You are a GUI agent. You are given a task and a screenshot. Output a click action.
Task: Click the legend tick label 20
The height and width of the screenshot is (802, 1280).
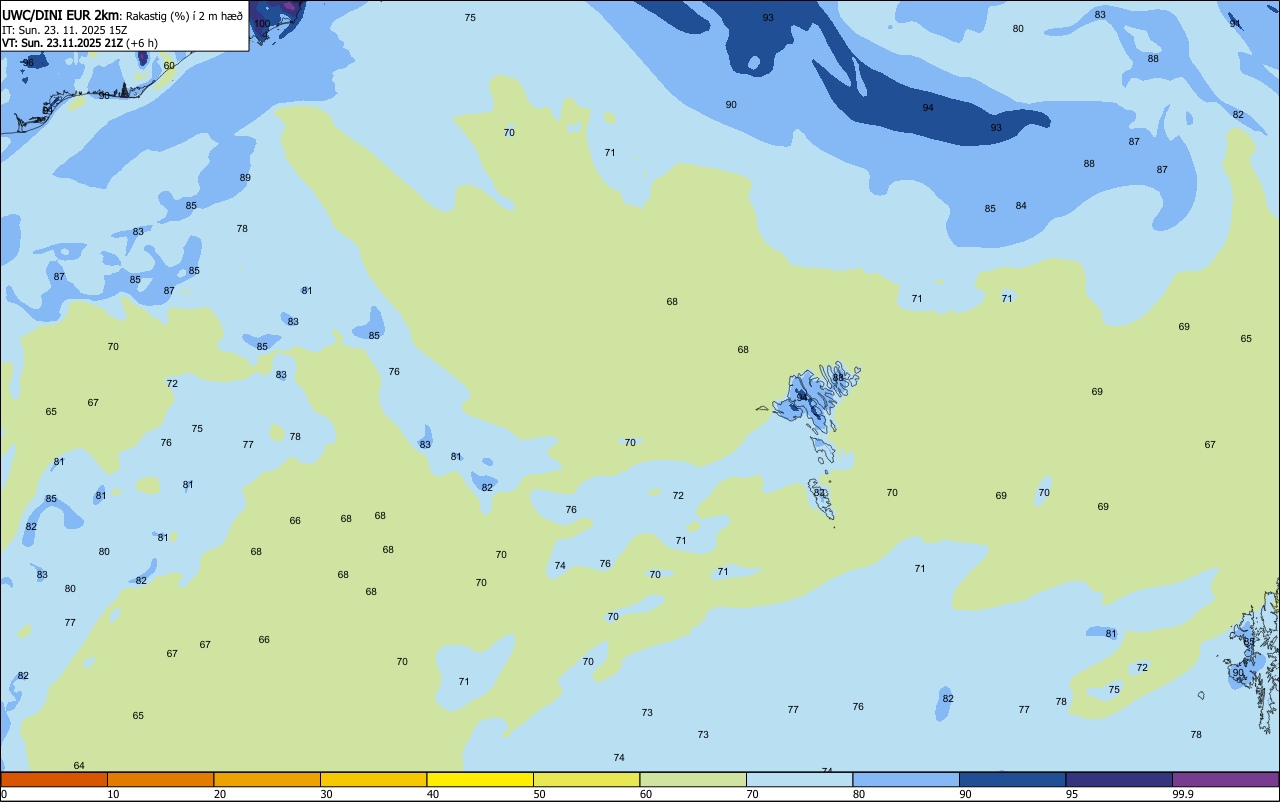click(x=220, y=794)
